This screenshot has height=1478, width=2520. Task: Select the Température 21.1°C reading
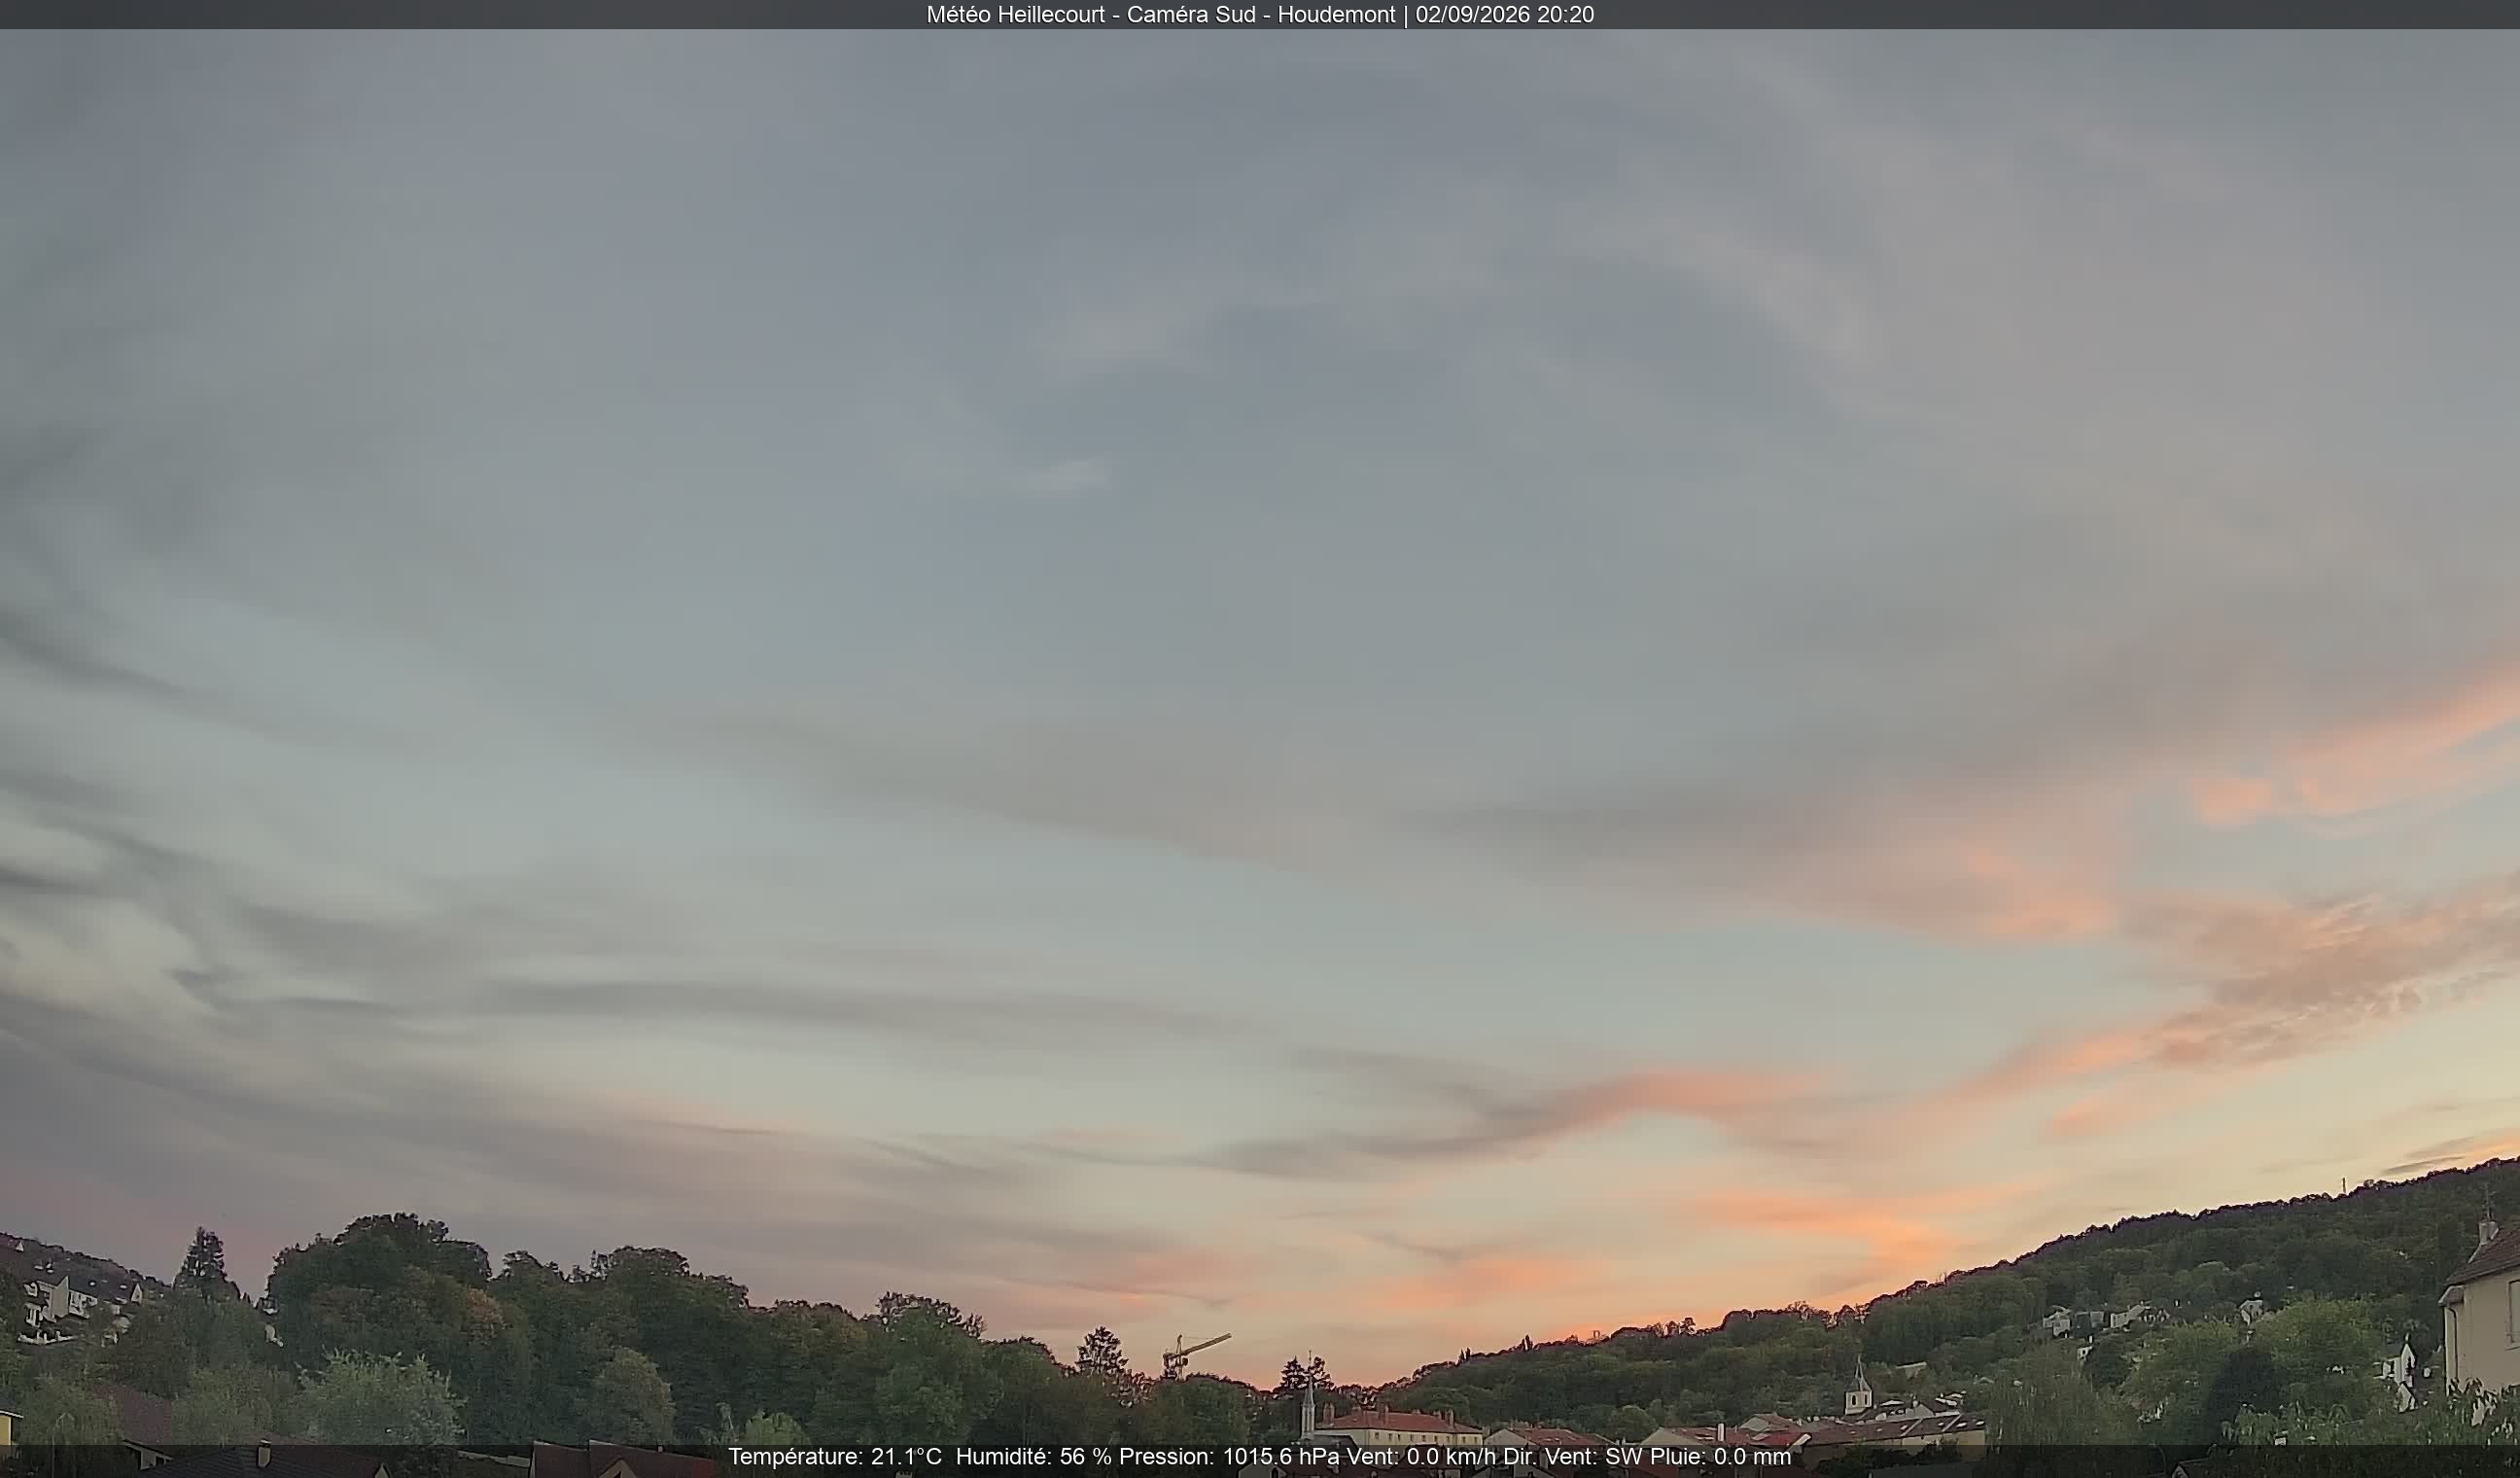pyautogui.click(x=834, y=1457)
